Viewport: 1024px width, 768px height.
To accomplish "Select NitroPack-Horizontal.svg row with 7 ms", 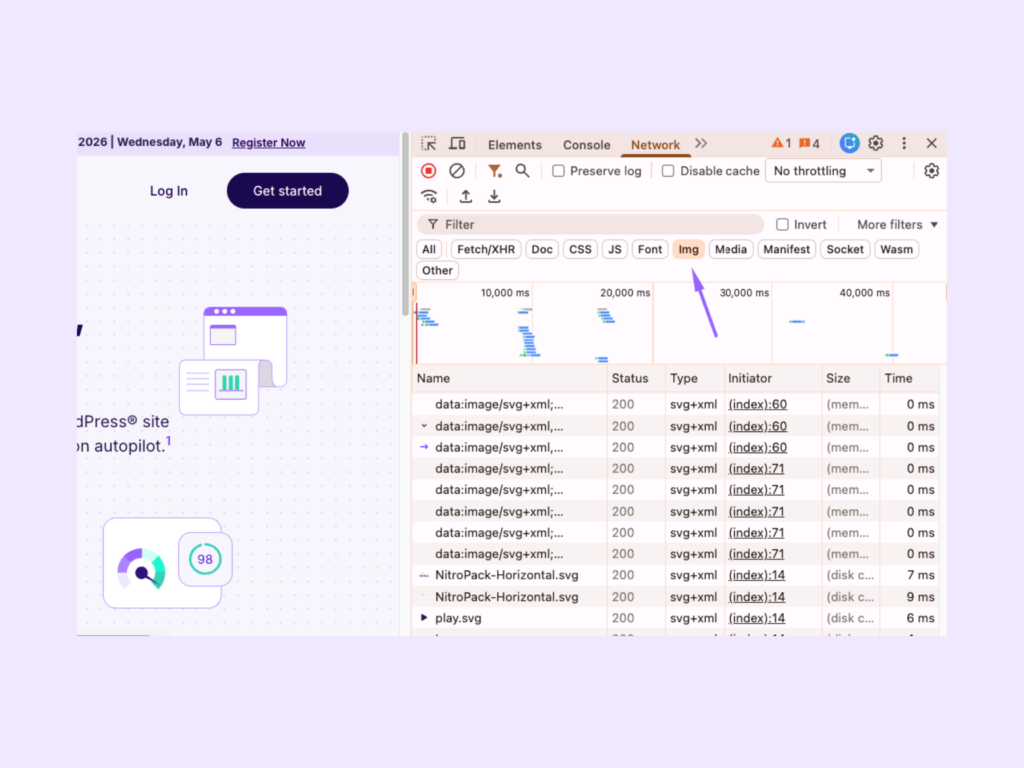I will click(676, 575).
